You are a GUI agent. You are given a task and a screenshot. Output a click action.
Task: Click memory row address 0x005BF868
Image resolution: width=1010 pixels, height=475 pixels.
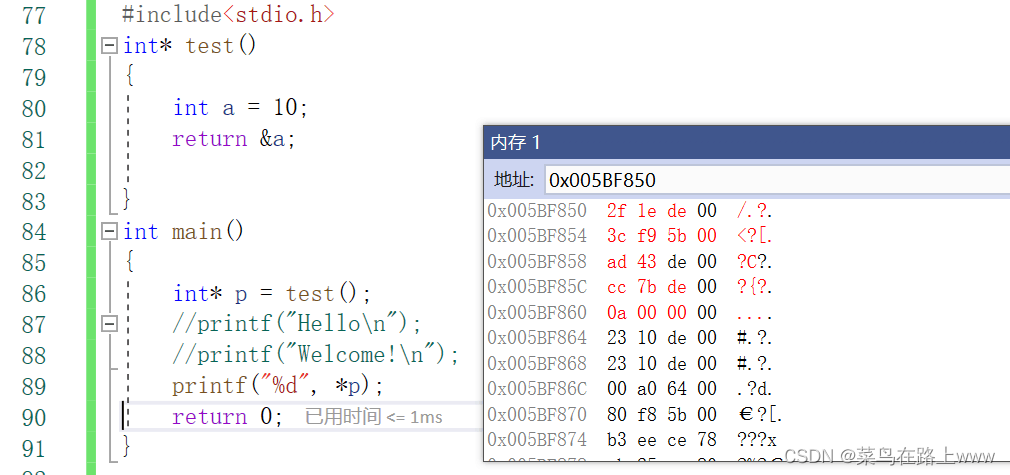click(537, 363)
